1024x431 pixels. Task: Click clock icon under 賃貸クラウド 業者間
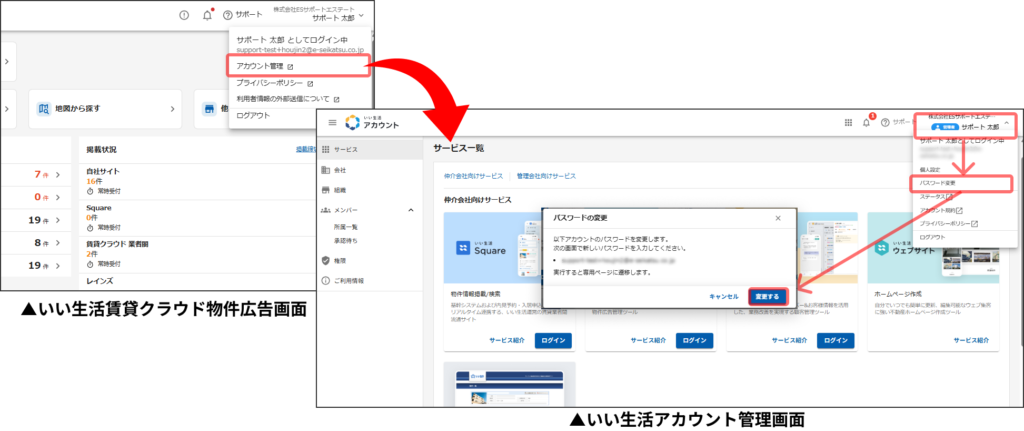coord(90,264)
